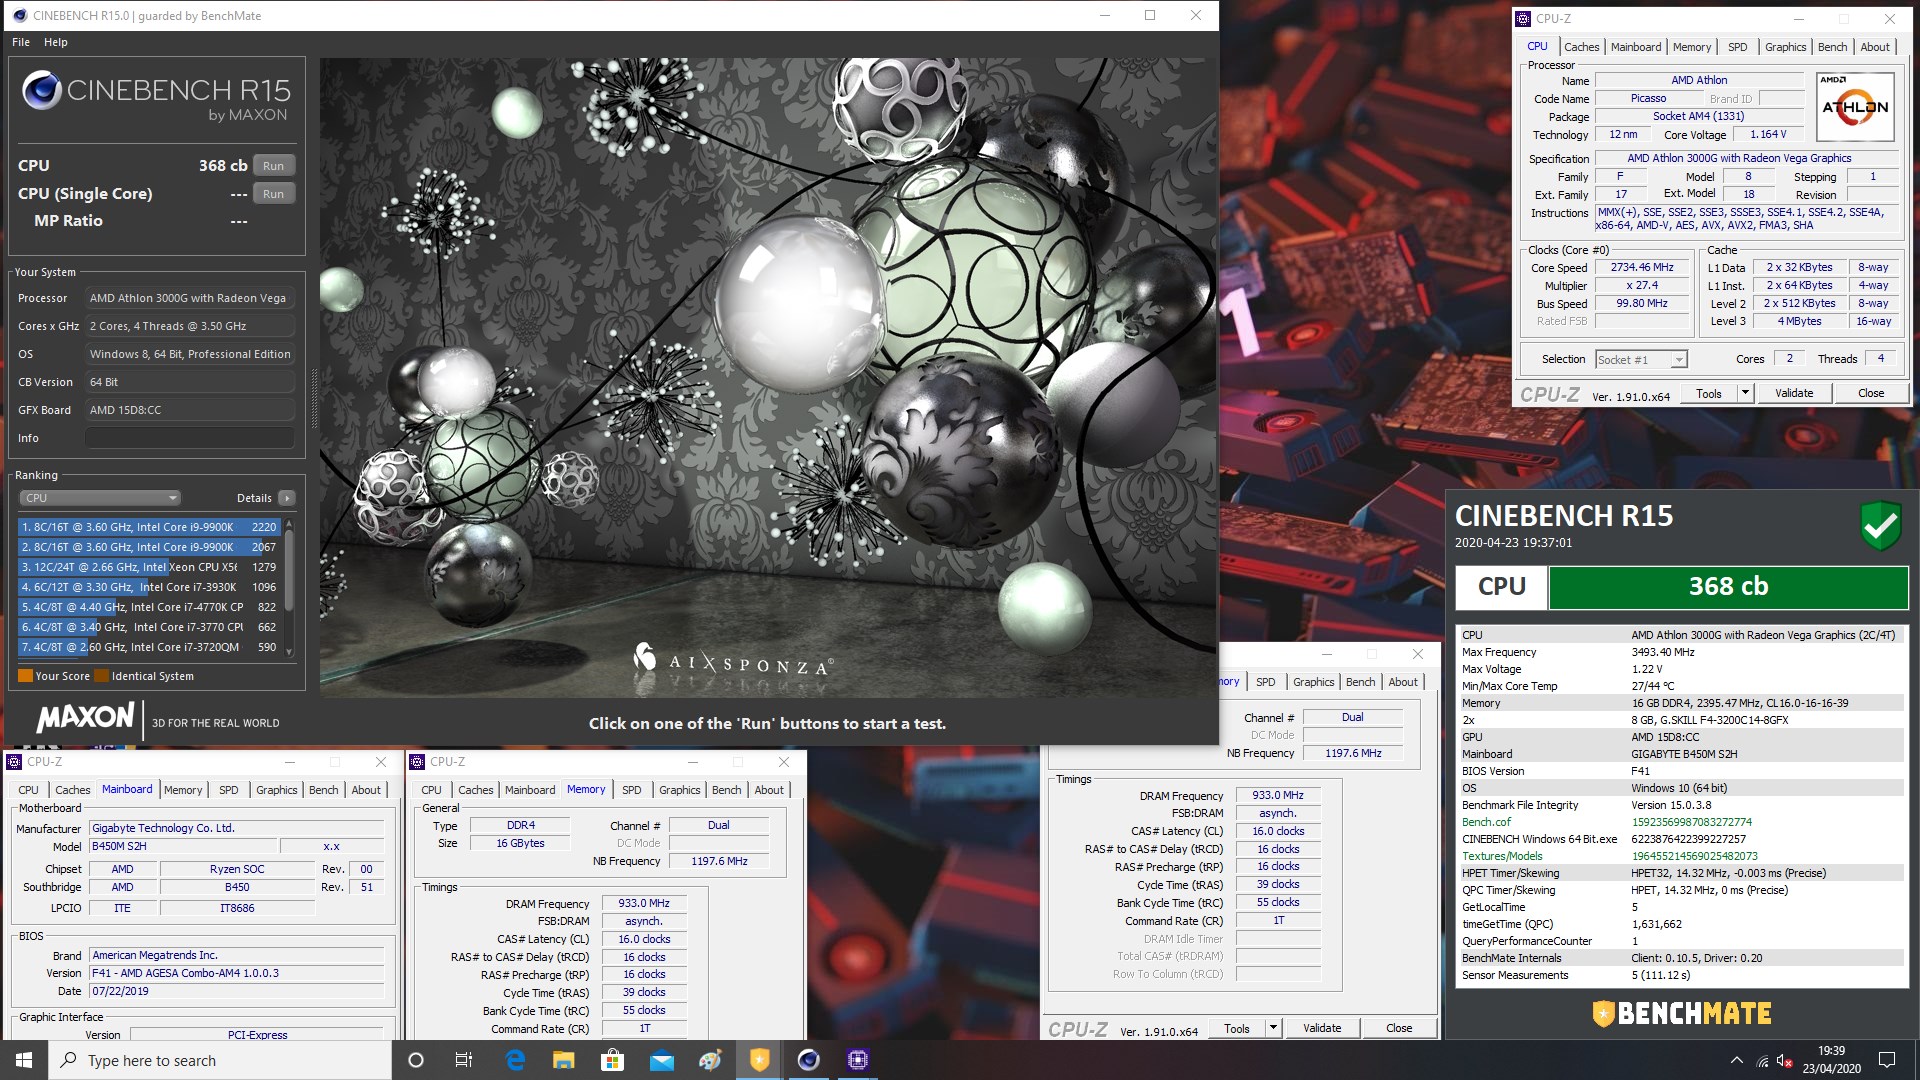
Task: Click the green BenchMate verification shield
Action: click(x=1880, y=525)
